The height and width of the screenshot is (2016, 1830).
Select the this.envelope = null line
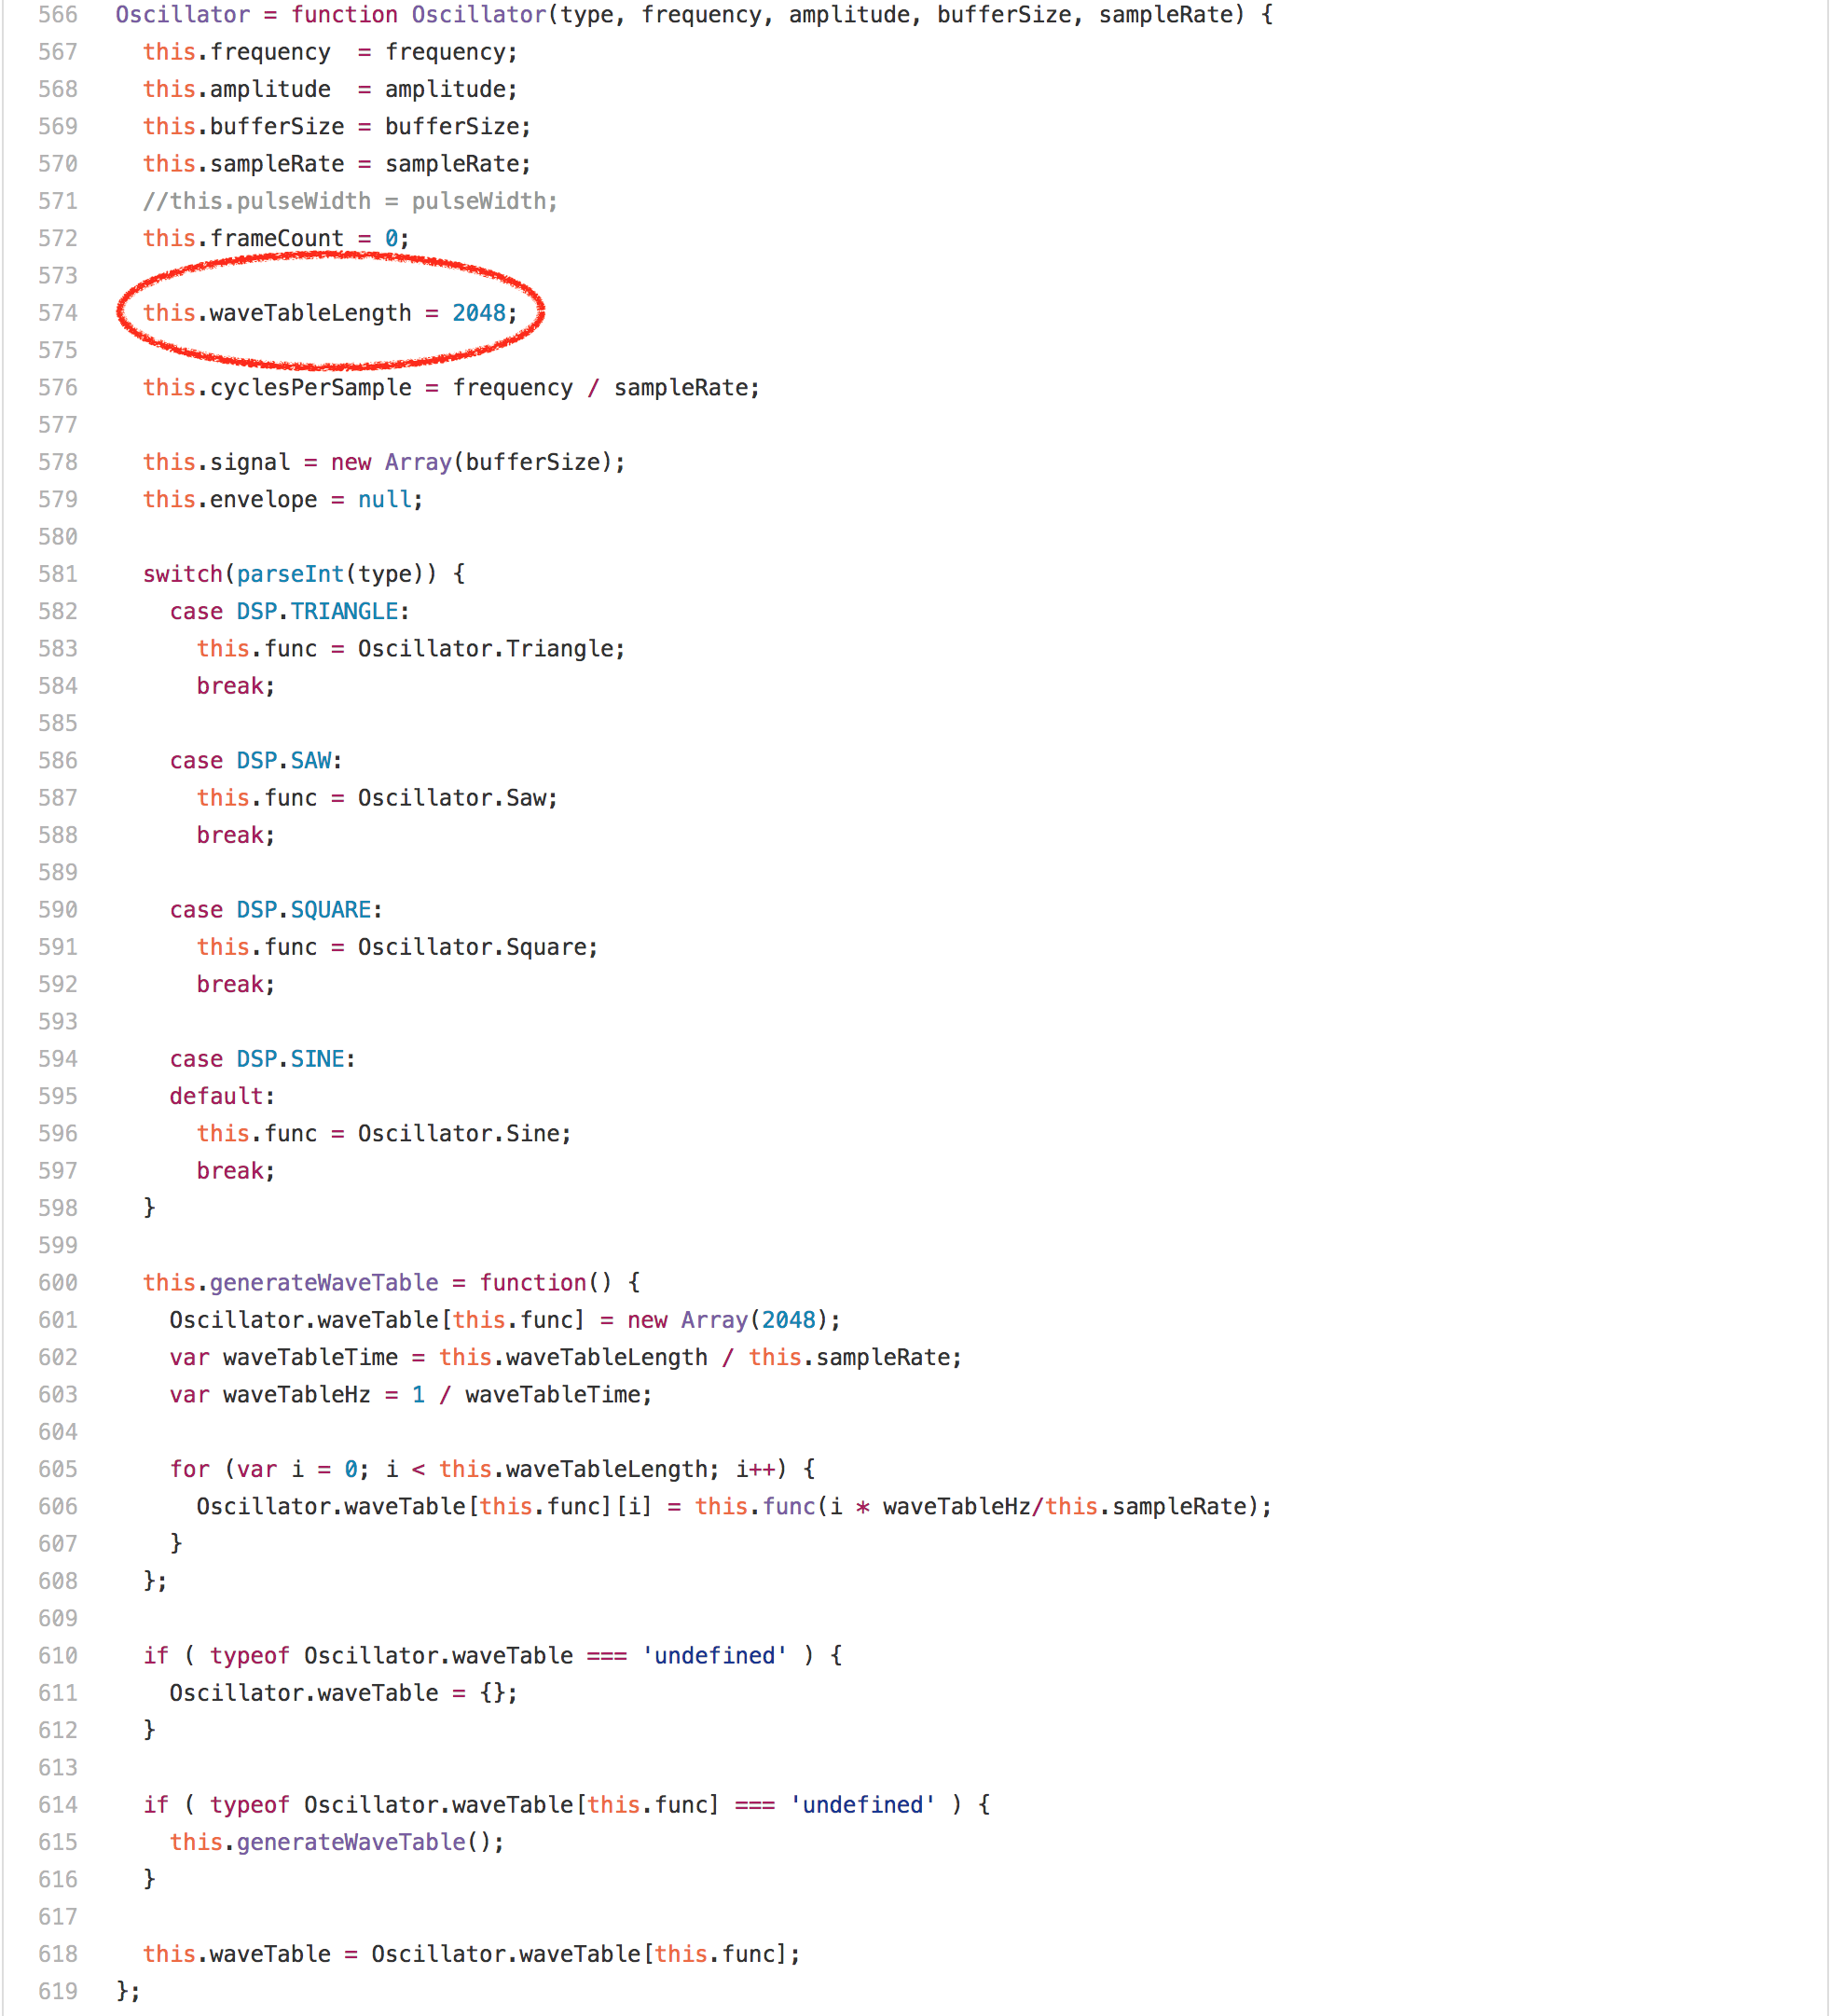coord(281,498)
